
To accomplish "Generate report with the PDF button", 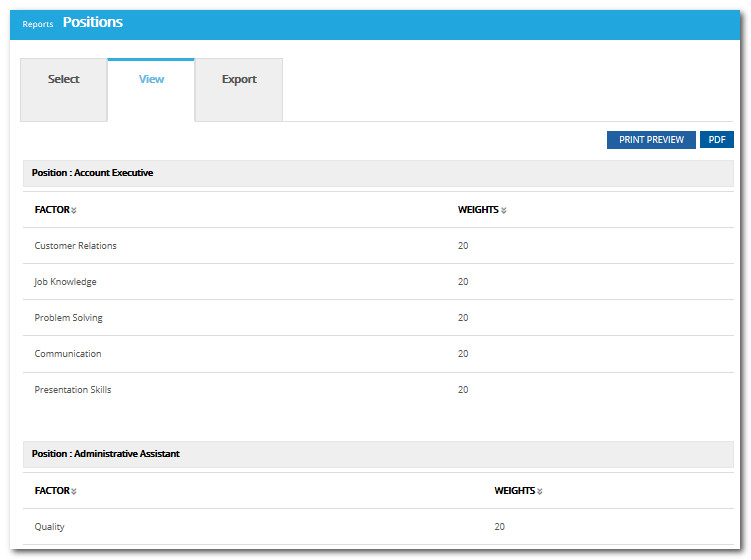I will 716,140.
